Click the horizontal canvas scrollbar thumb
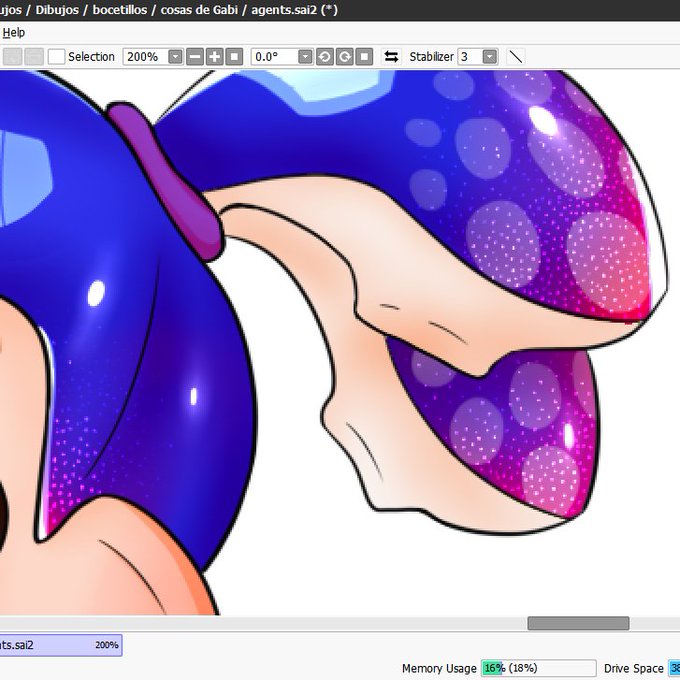This screenshot has width=680, height=680. (x=578, y=623)
